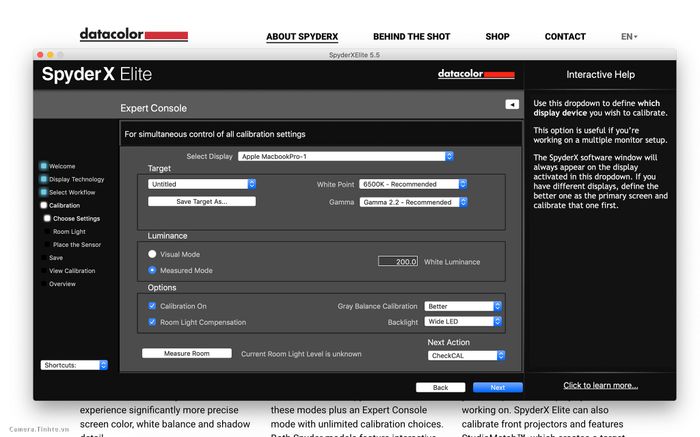Toggle the Calibration On checkbox

pyautogui.click(x=152, y=306)
